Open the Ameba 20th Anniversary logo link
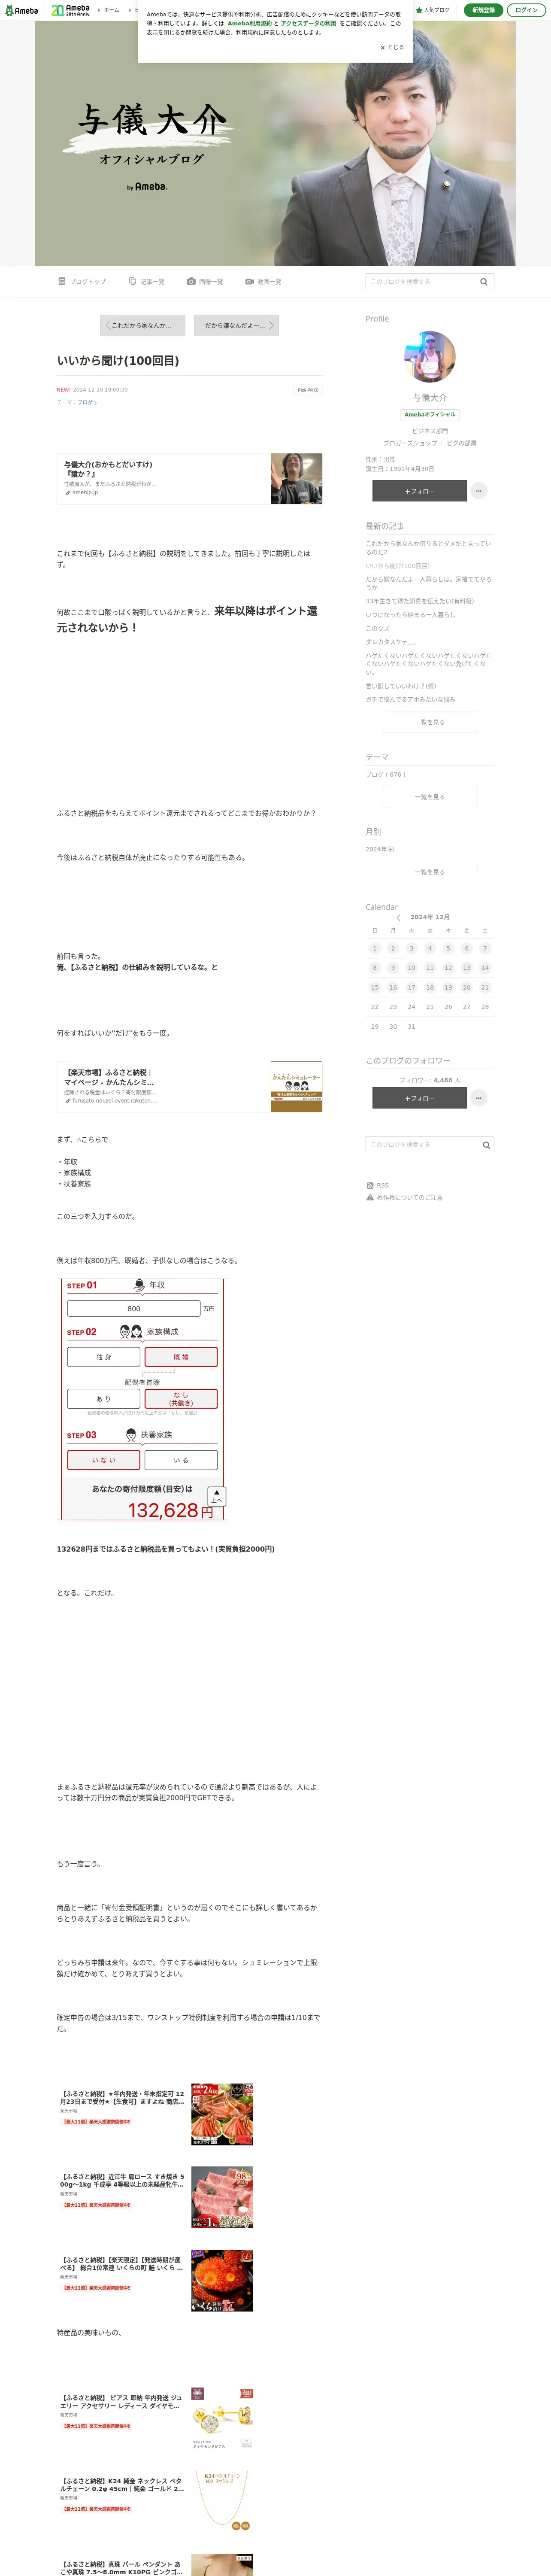The height and width of the screenshot is (2576, 551). (x=71, y=10)
